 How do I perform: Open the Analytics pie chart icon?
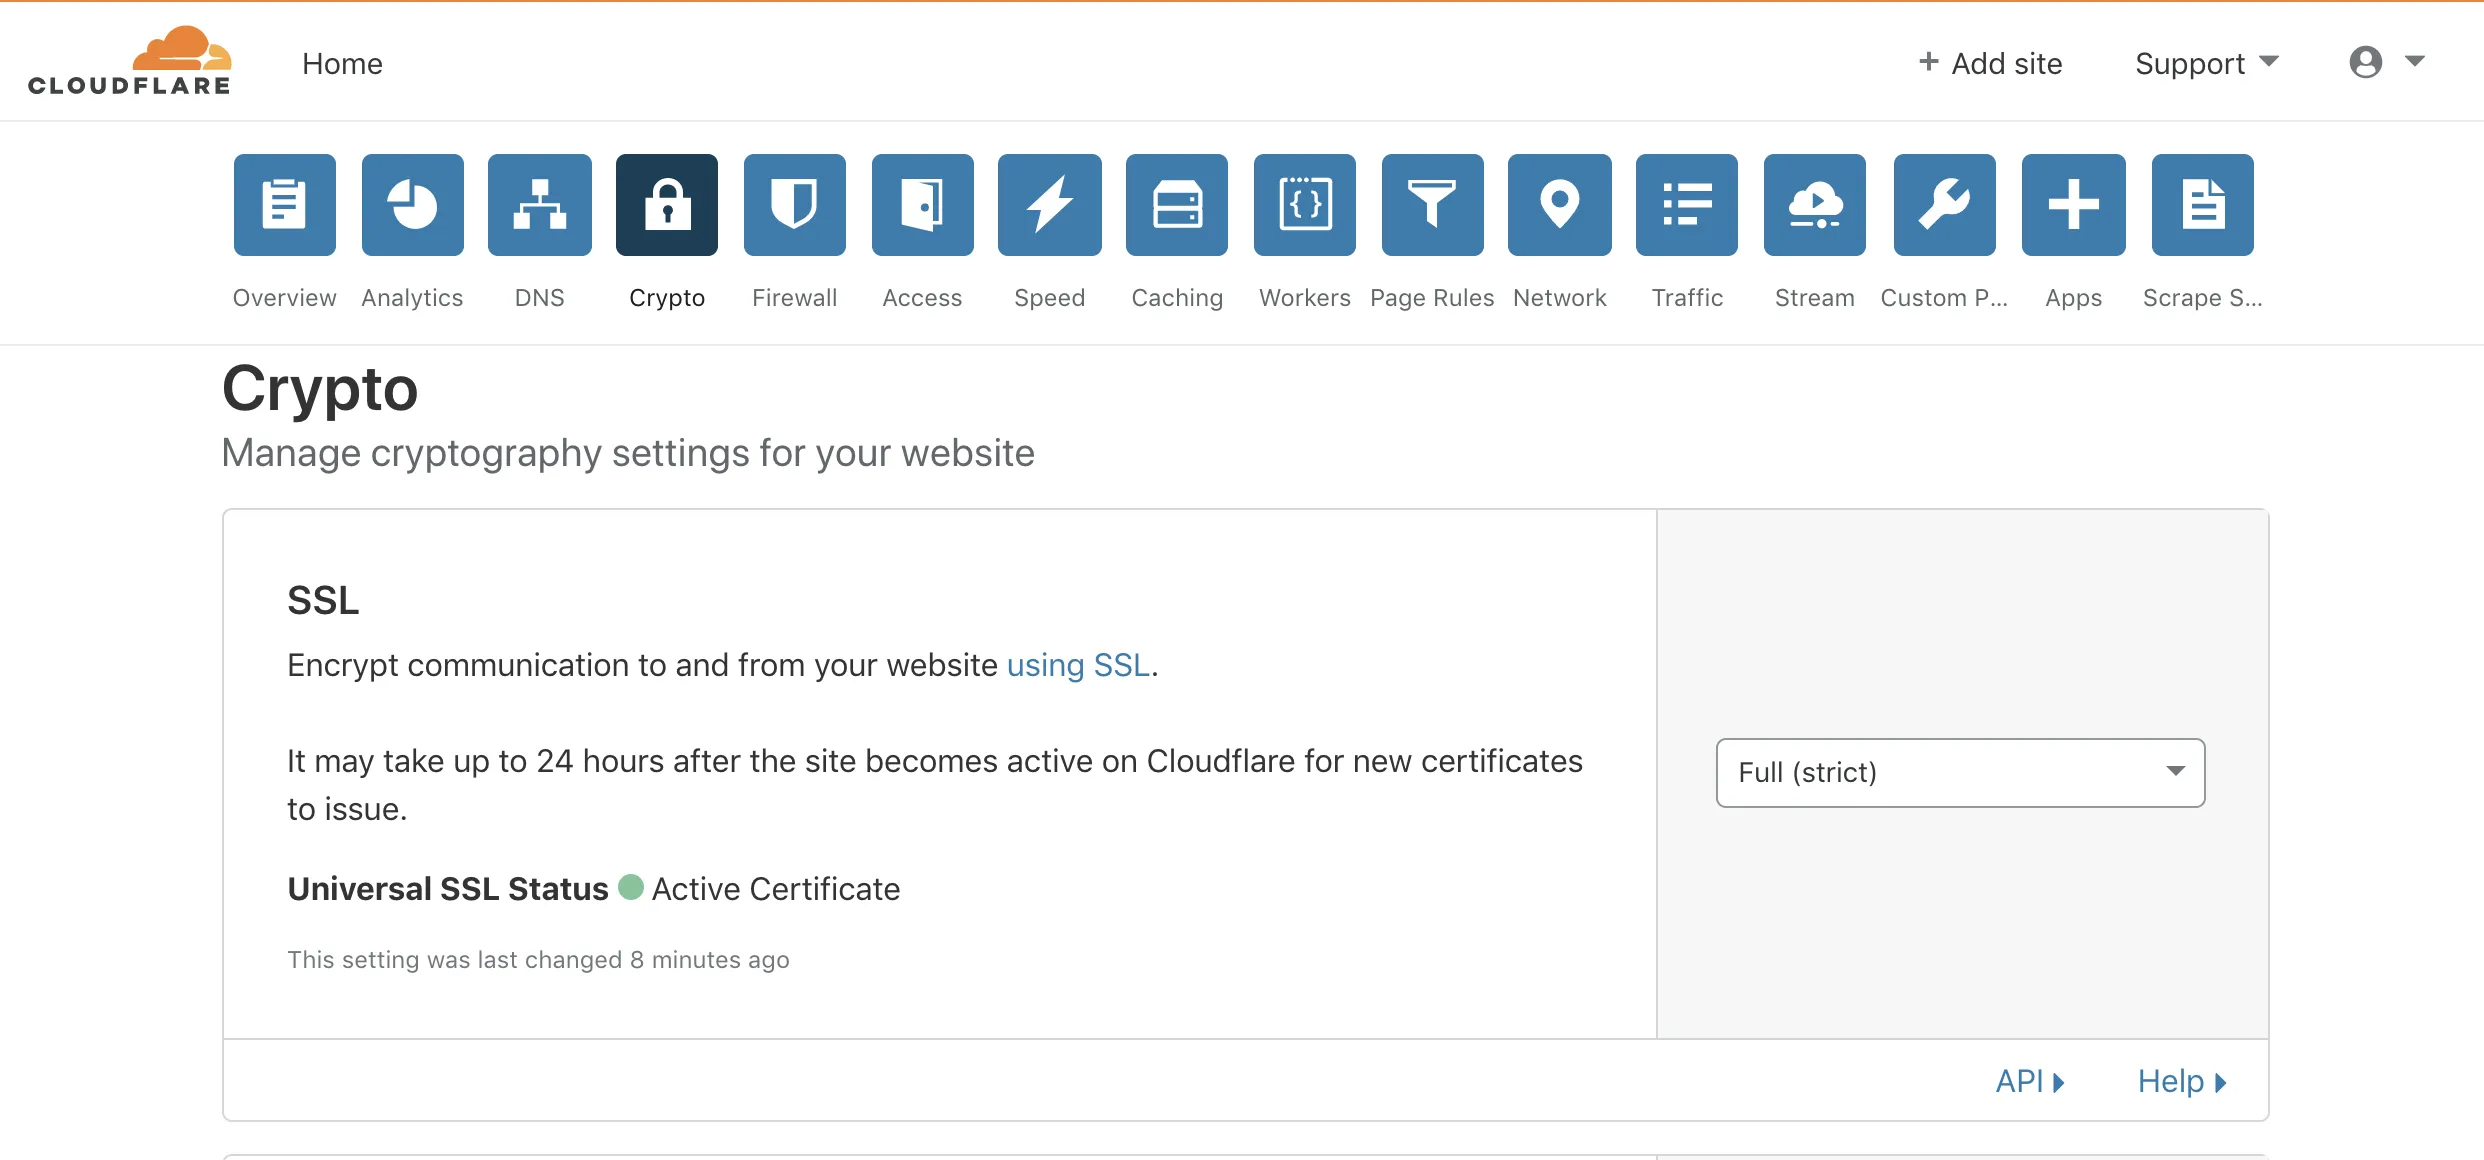click(x=412, y=205)
